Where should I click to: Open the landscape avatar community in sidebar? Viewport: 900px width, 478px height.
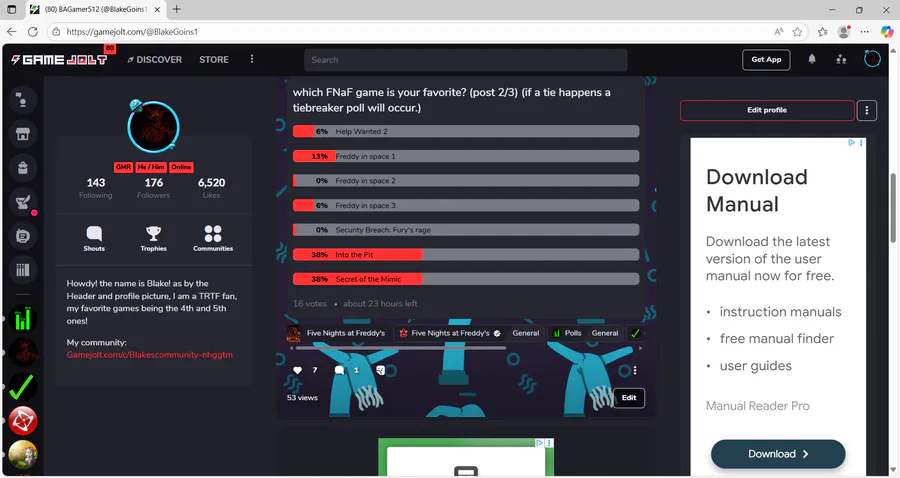click(x=22, y=455)
